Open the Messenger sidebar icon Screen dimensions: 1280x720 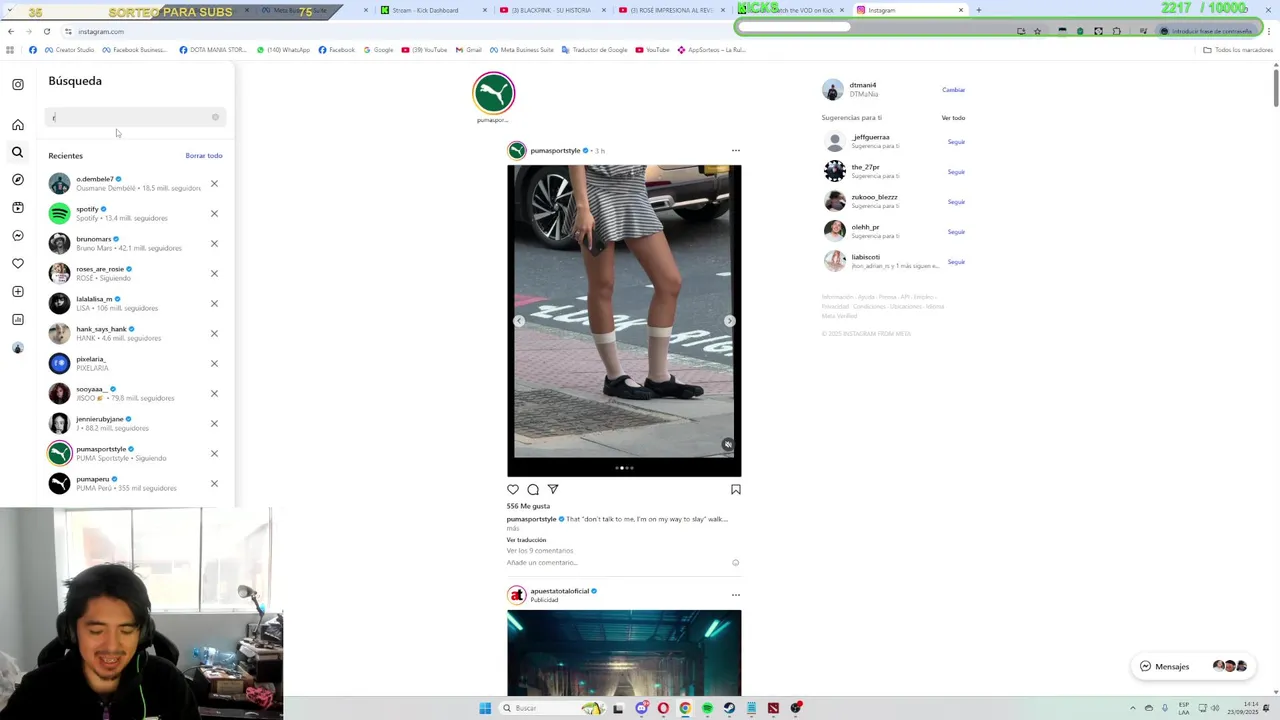click(17, 236)
